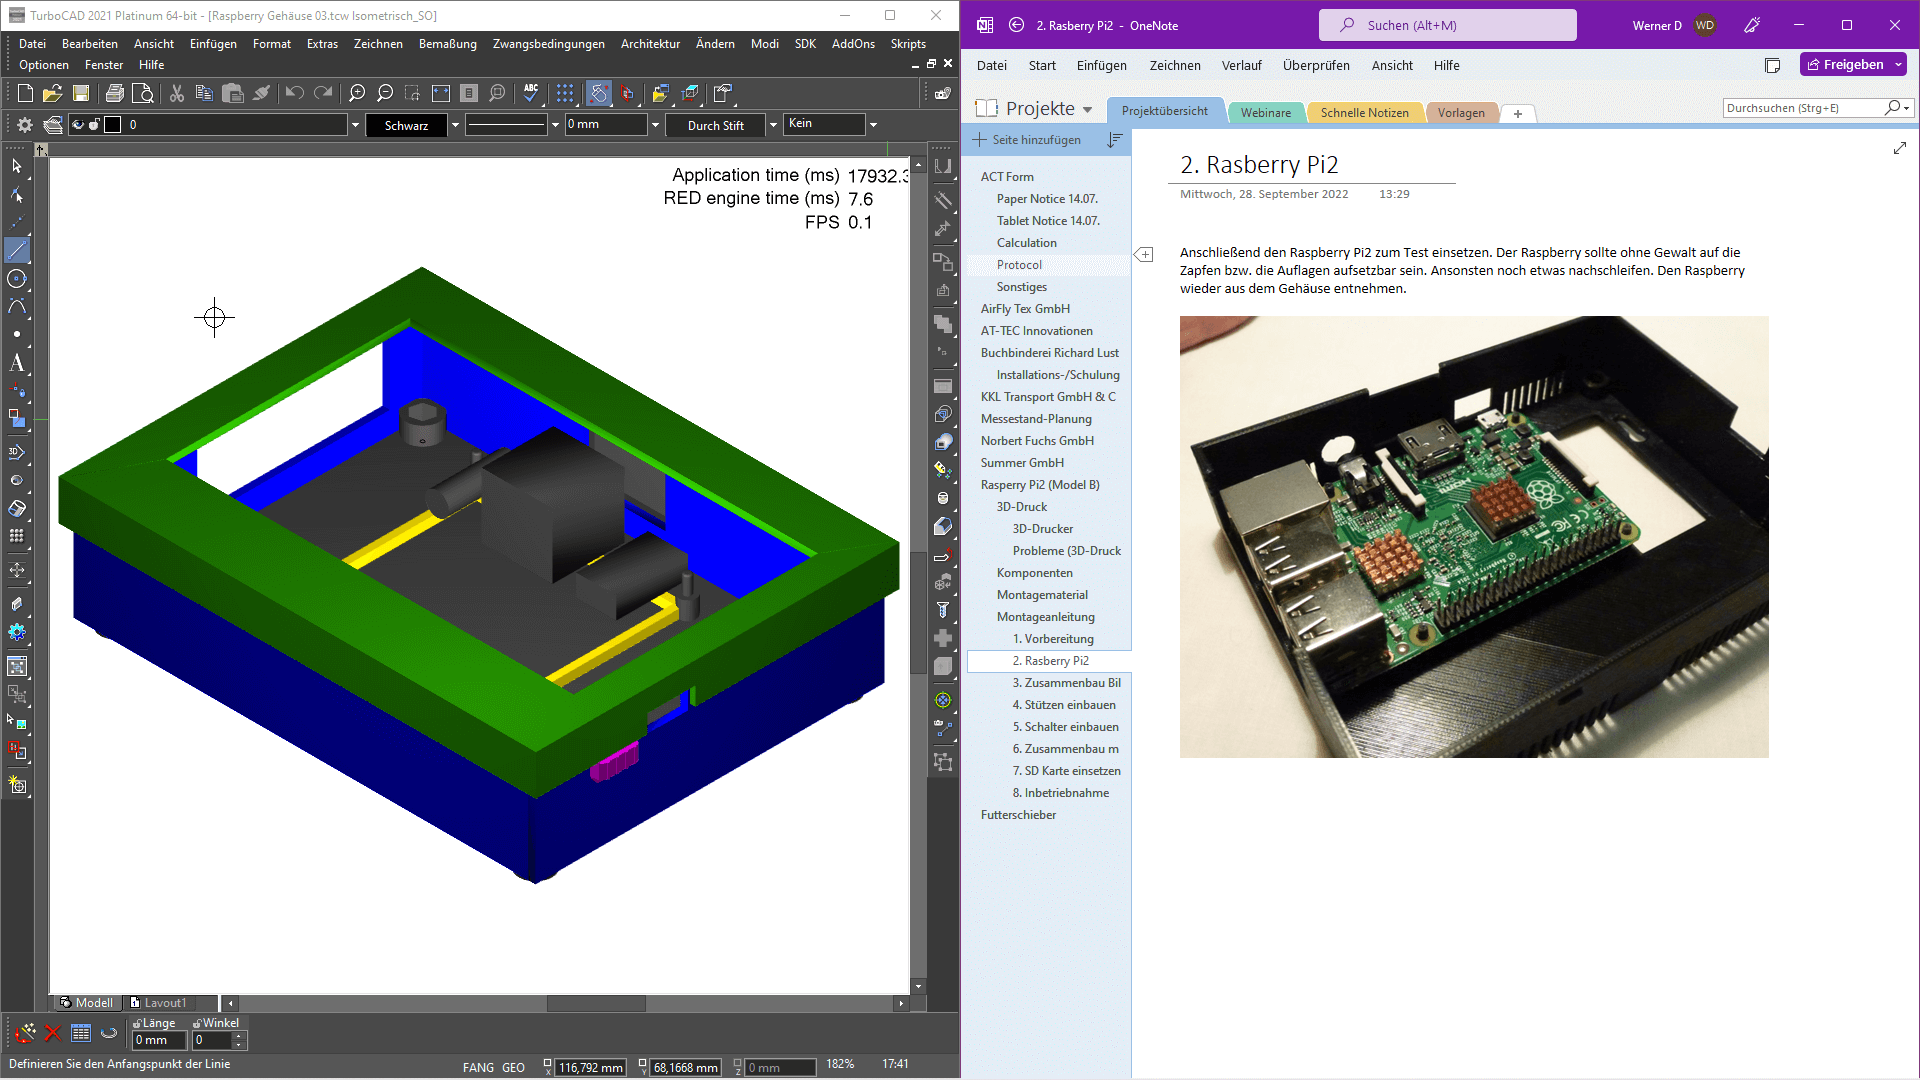
Task: Open the Bemaßung menu
Action: [x=447, y=44]
